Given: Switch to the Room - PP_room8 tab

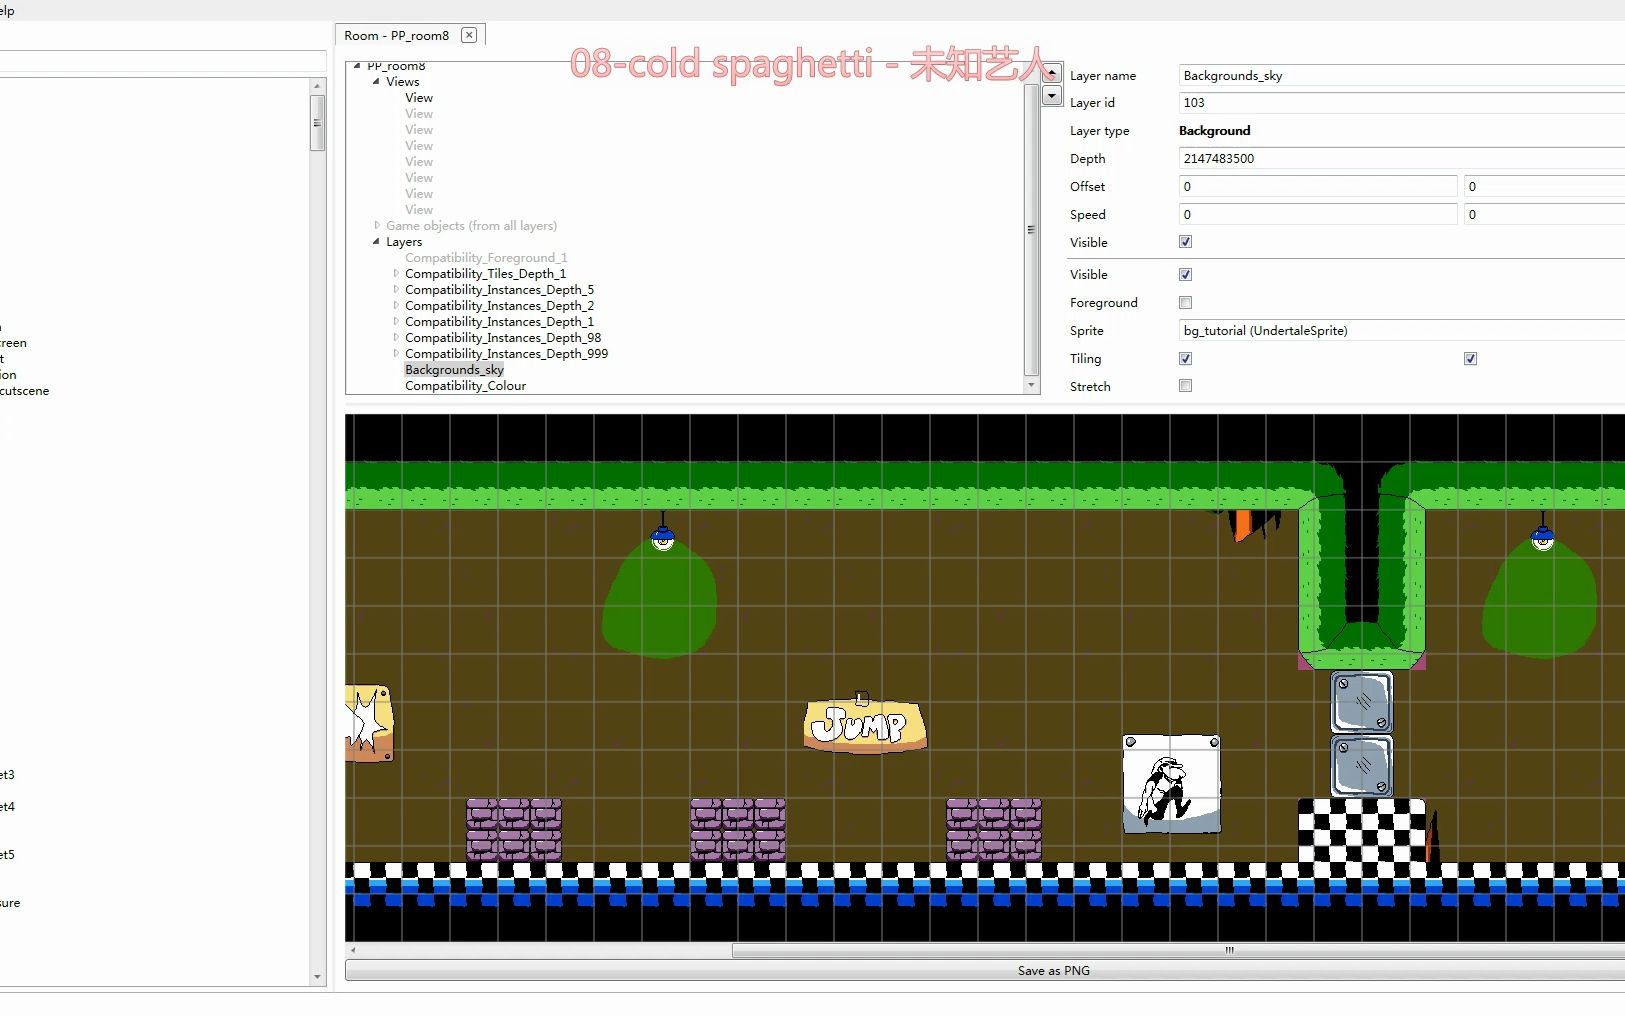Looking at the screenshot, I should [397, 35].
